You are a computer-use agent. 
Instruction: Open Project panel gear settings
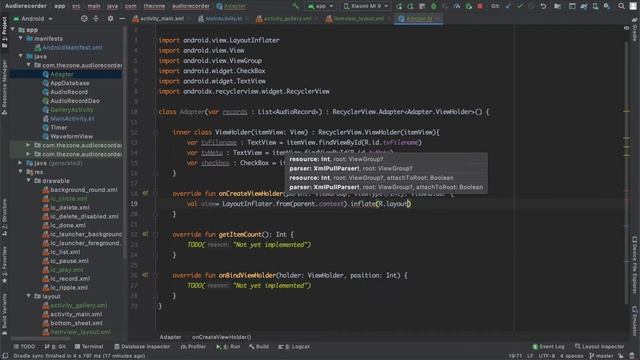point(110,18)
